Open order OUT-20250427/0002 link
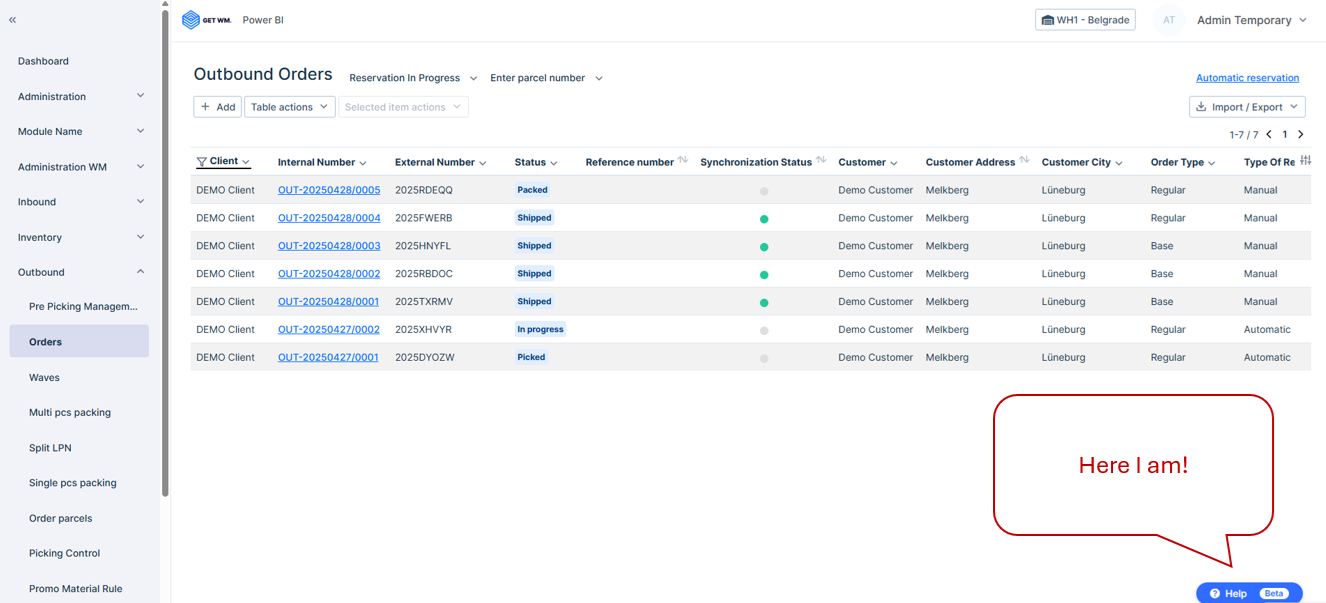Image resolution: width=1326 pixels, height=603 pixels. 329,330
